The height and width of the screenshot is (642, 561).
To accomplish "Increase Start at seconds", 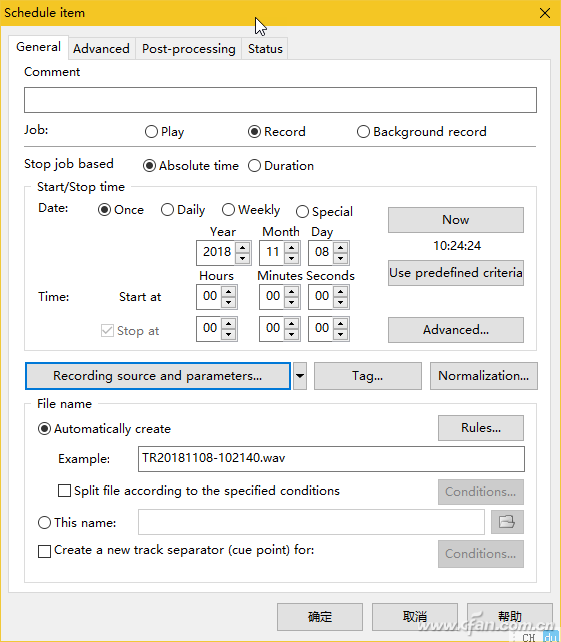I will click(340, 292).
